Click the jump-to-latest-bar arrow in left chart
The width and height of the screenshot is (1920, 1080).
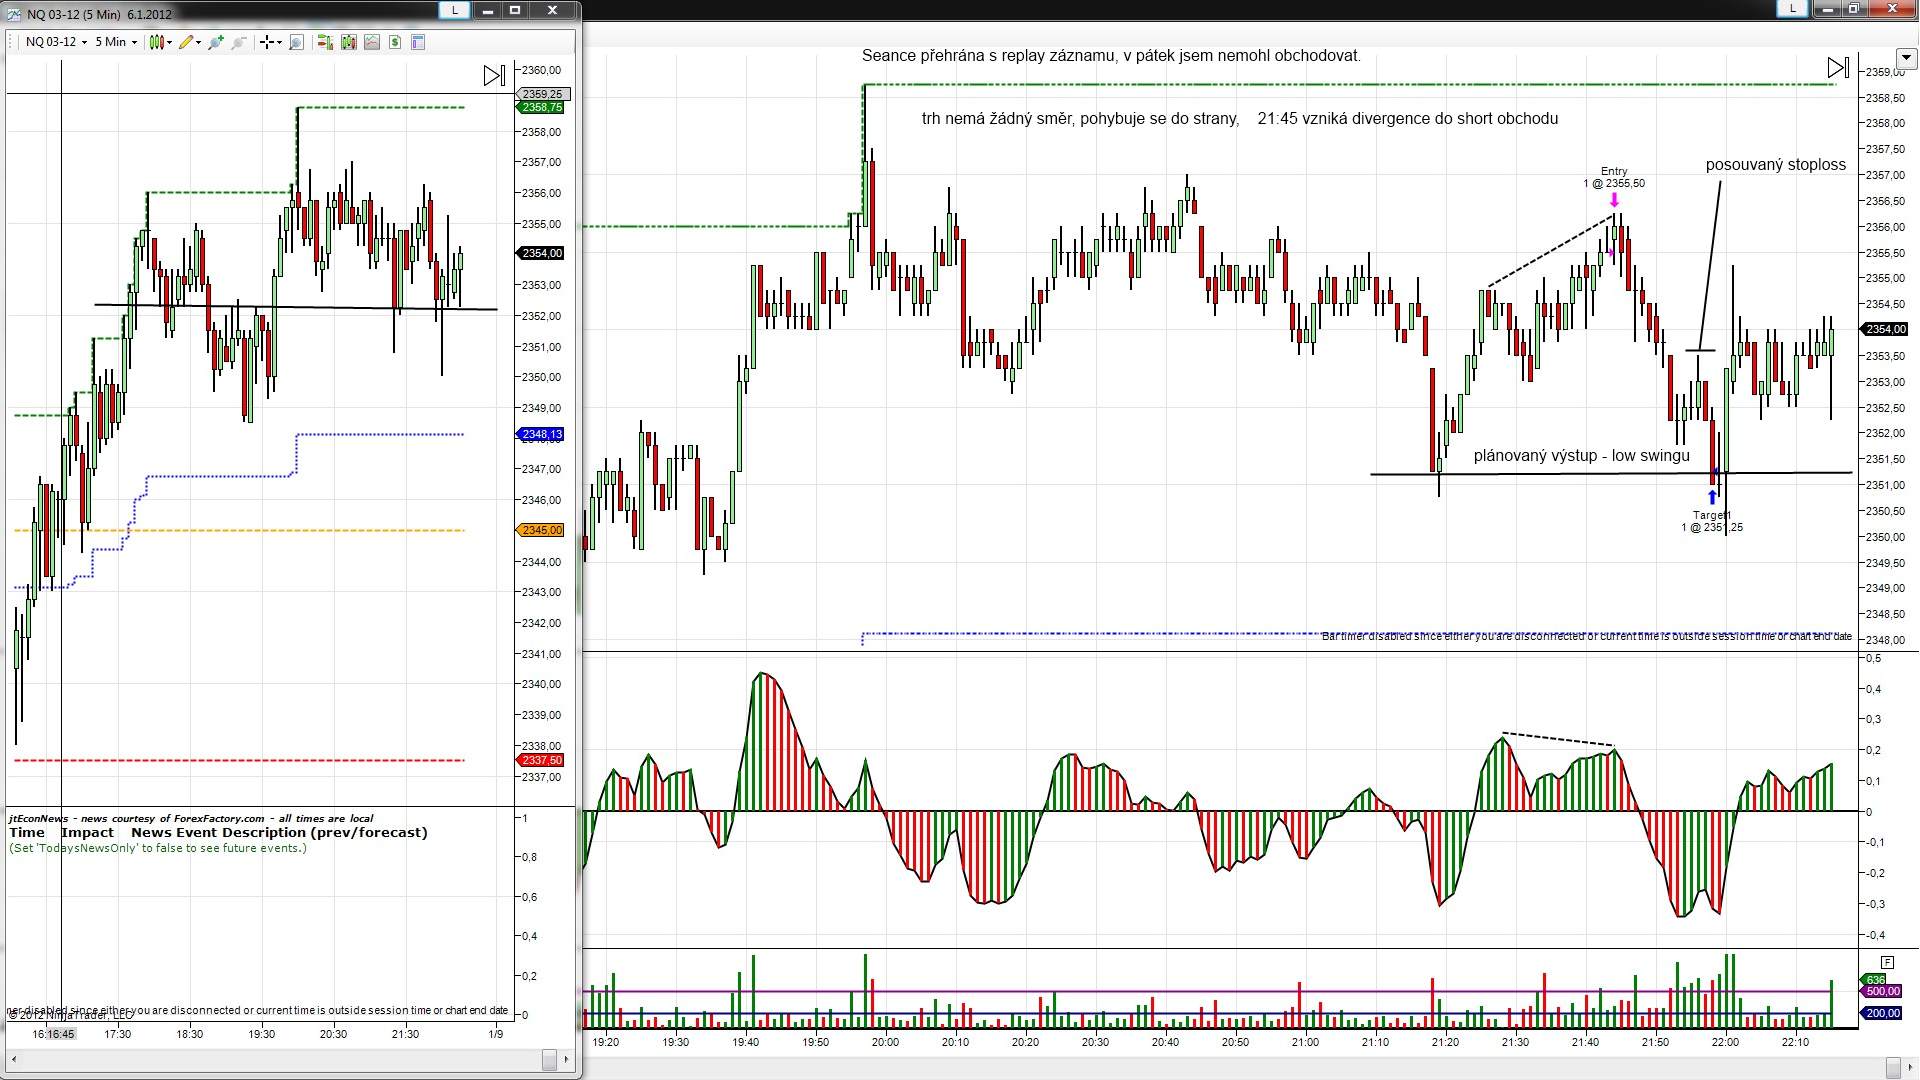(x=494, y=76)
